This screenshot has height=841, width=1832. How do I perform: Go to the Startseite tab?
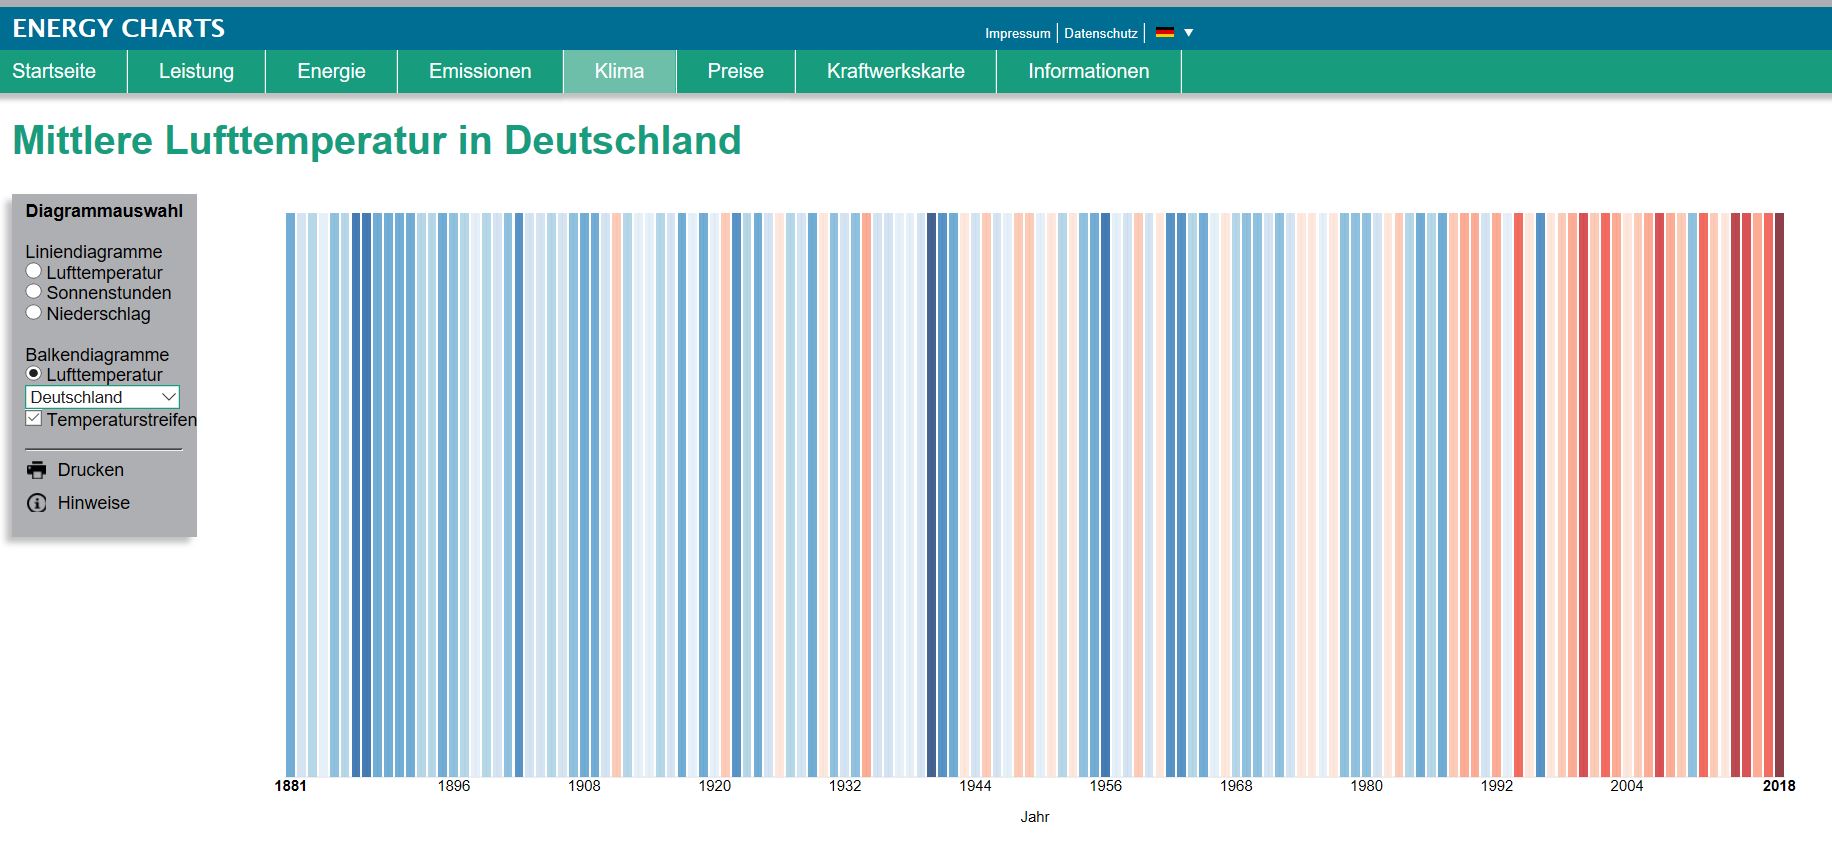[x=54, y=71]
